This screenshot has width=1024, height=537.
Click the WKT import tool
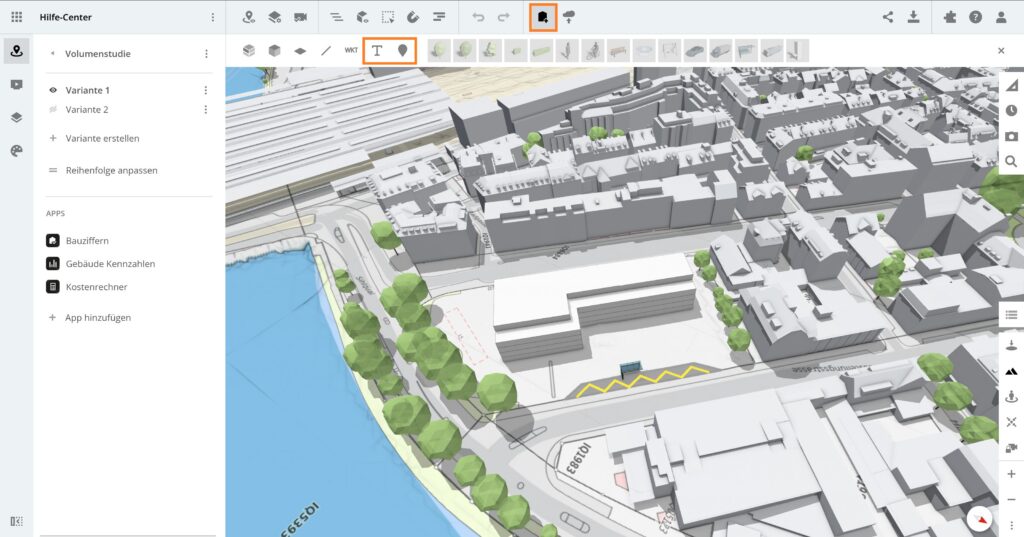[x=351, y=50]
